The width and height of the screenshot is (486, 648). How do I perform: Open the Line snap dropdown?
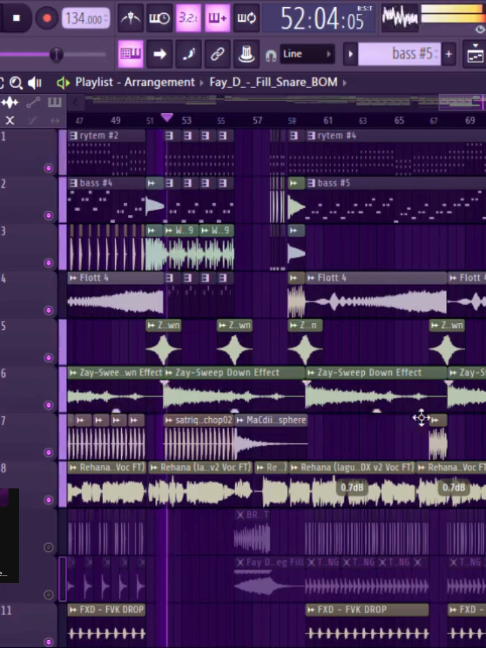(x=307, y=54)
